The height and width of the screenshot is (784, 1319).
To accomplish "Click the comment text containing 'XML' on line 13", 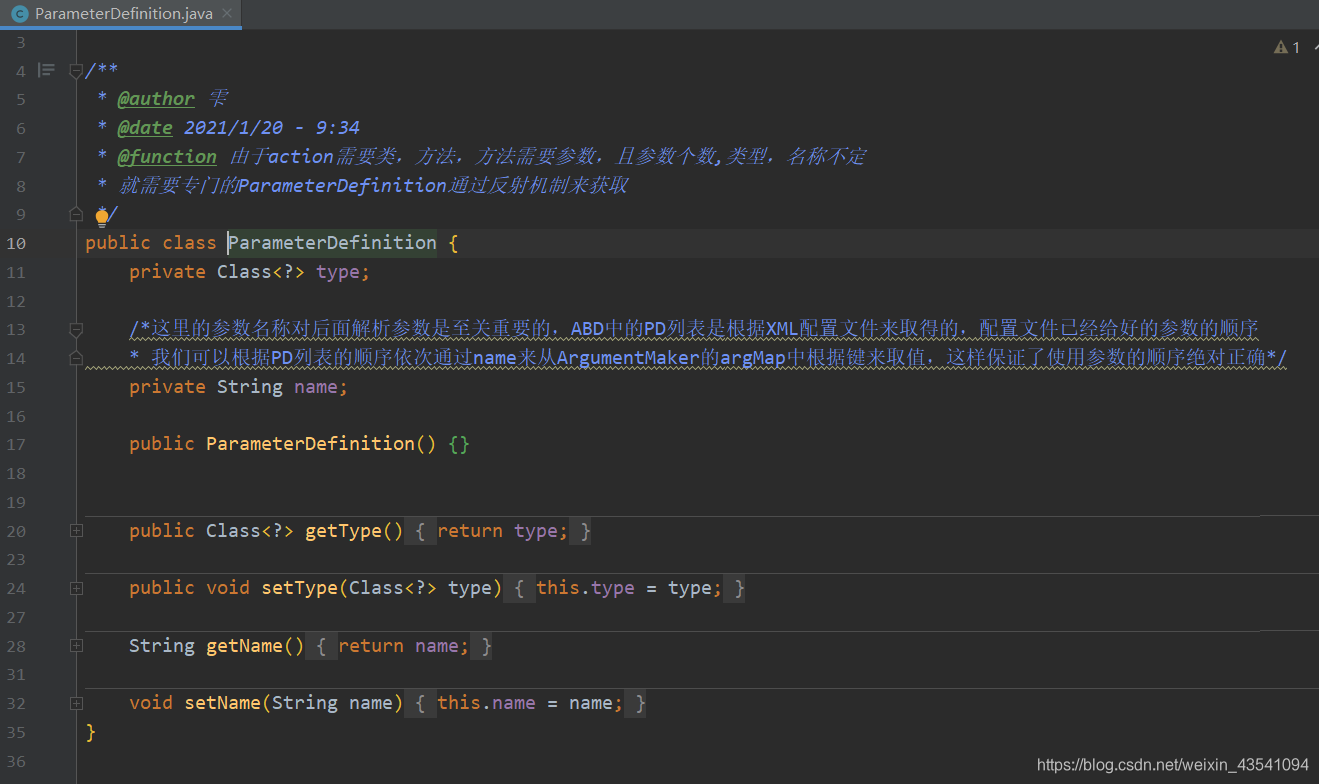I will tap(694, 329).
